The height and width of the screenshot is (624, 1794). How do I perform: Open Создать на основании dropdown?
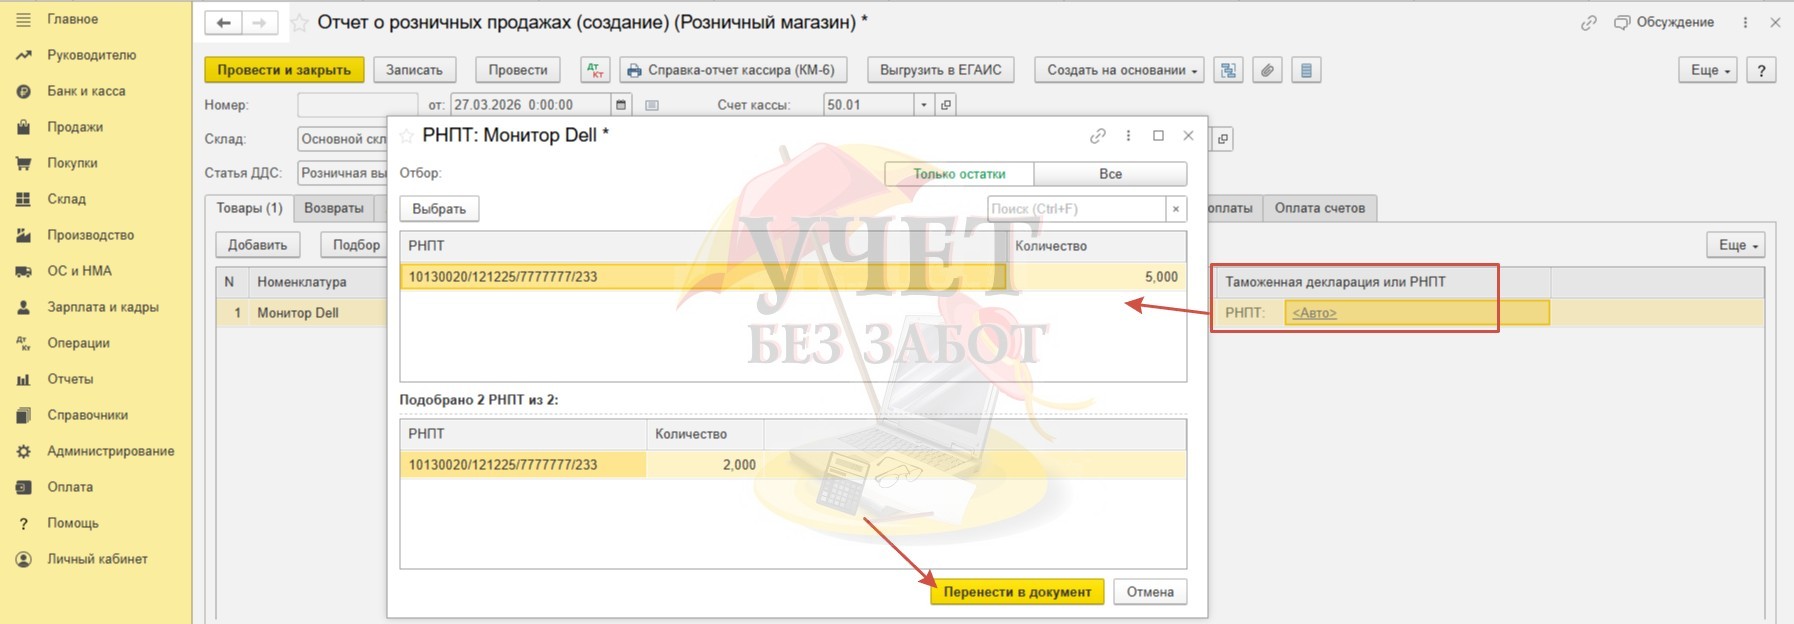point(1119,70)
